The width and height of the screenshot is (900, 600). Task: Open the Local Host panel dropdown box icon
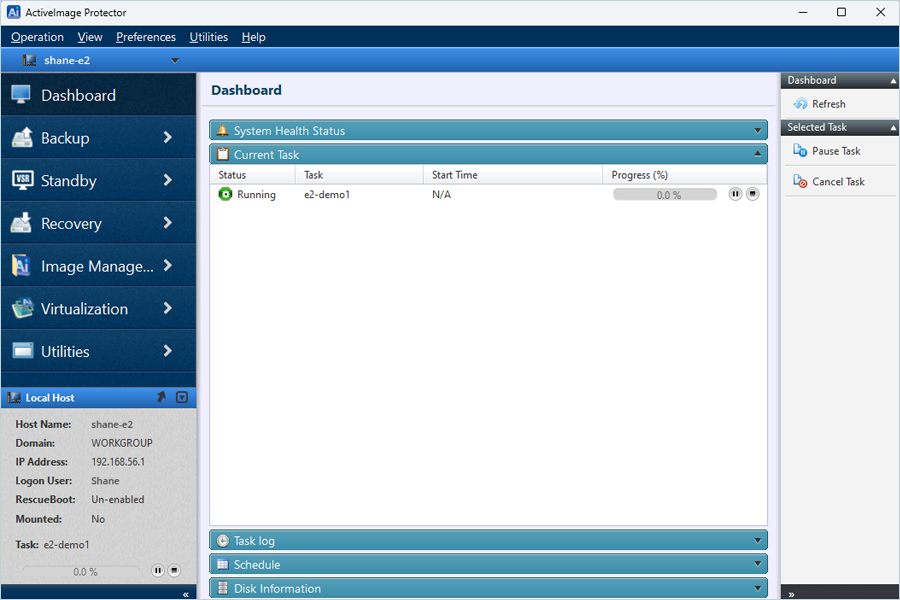point(182,397)
